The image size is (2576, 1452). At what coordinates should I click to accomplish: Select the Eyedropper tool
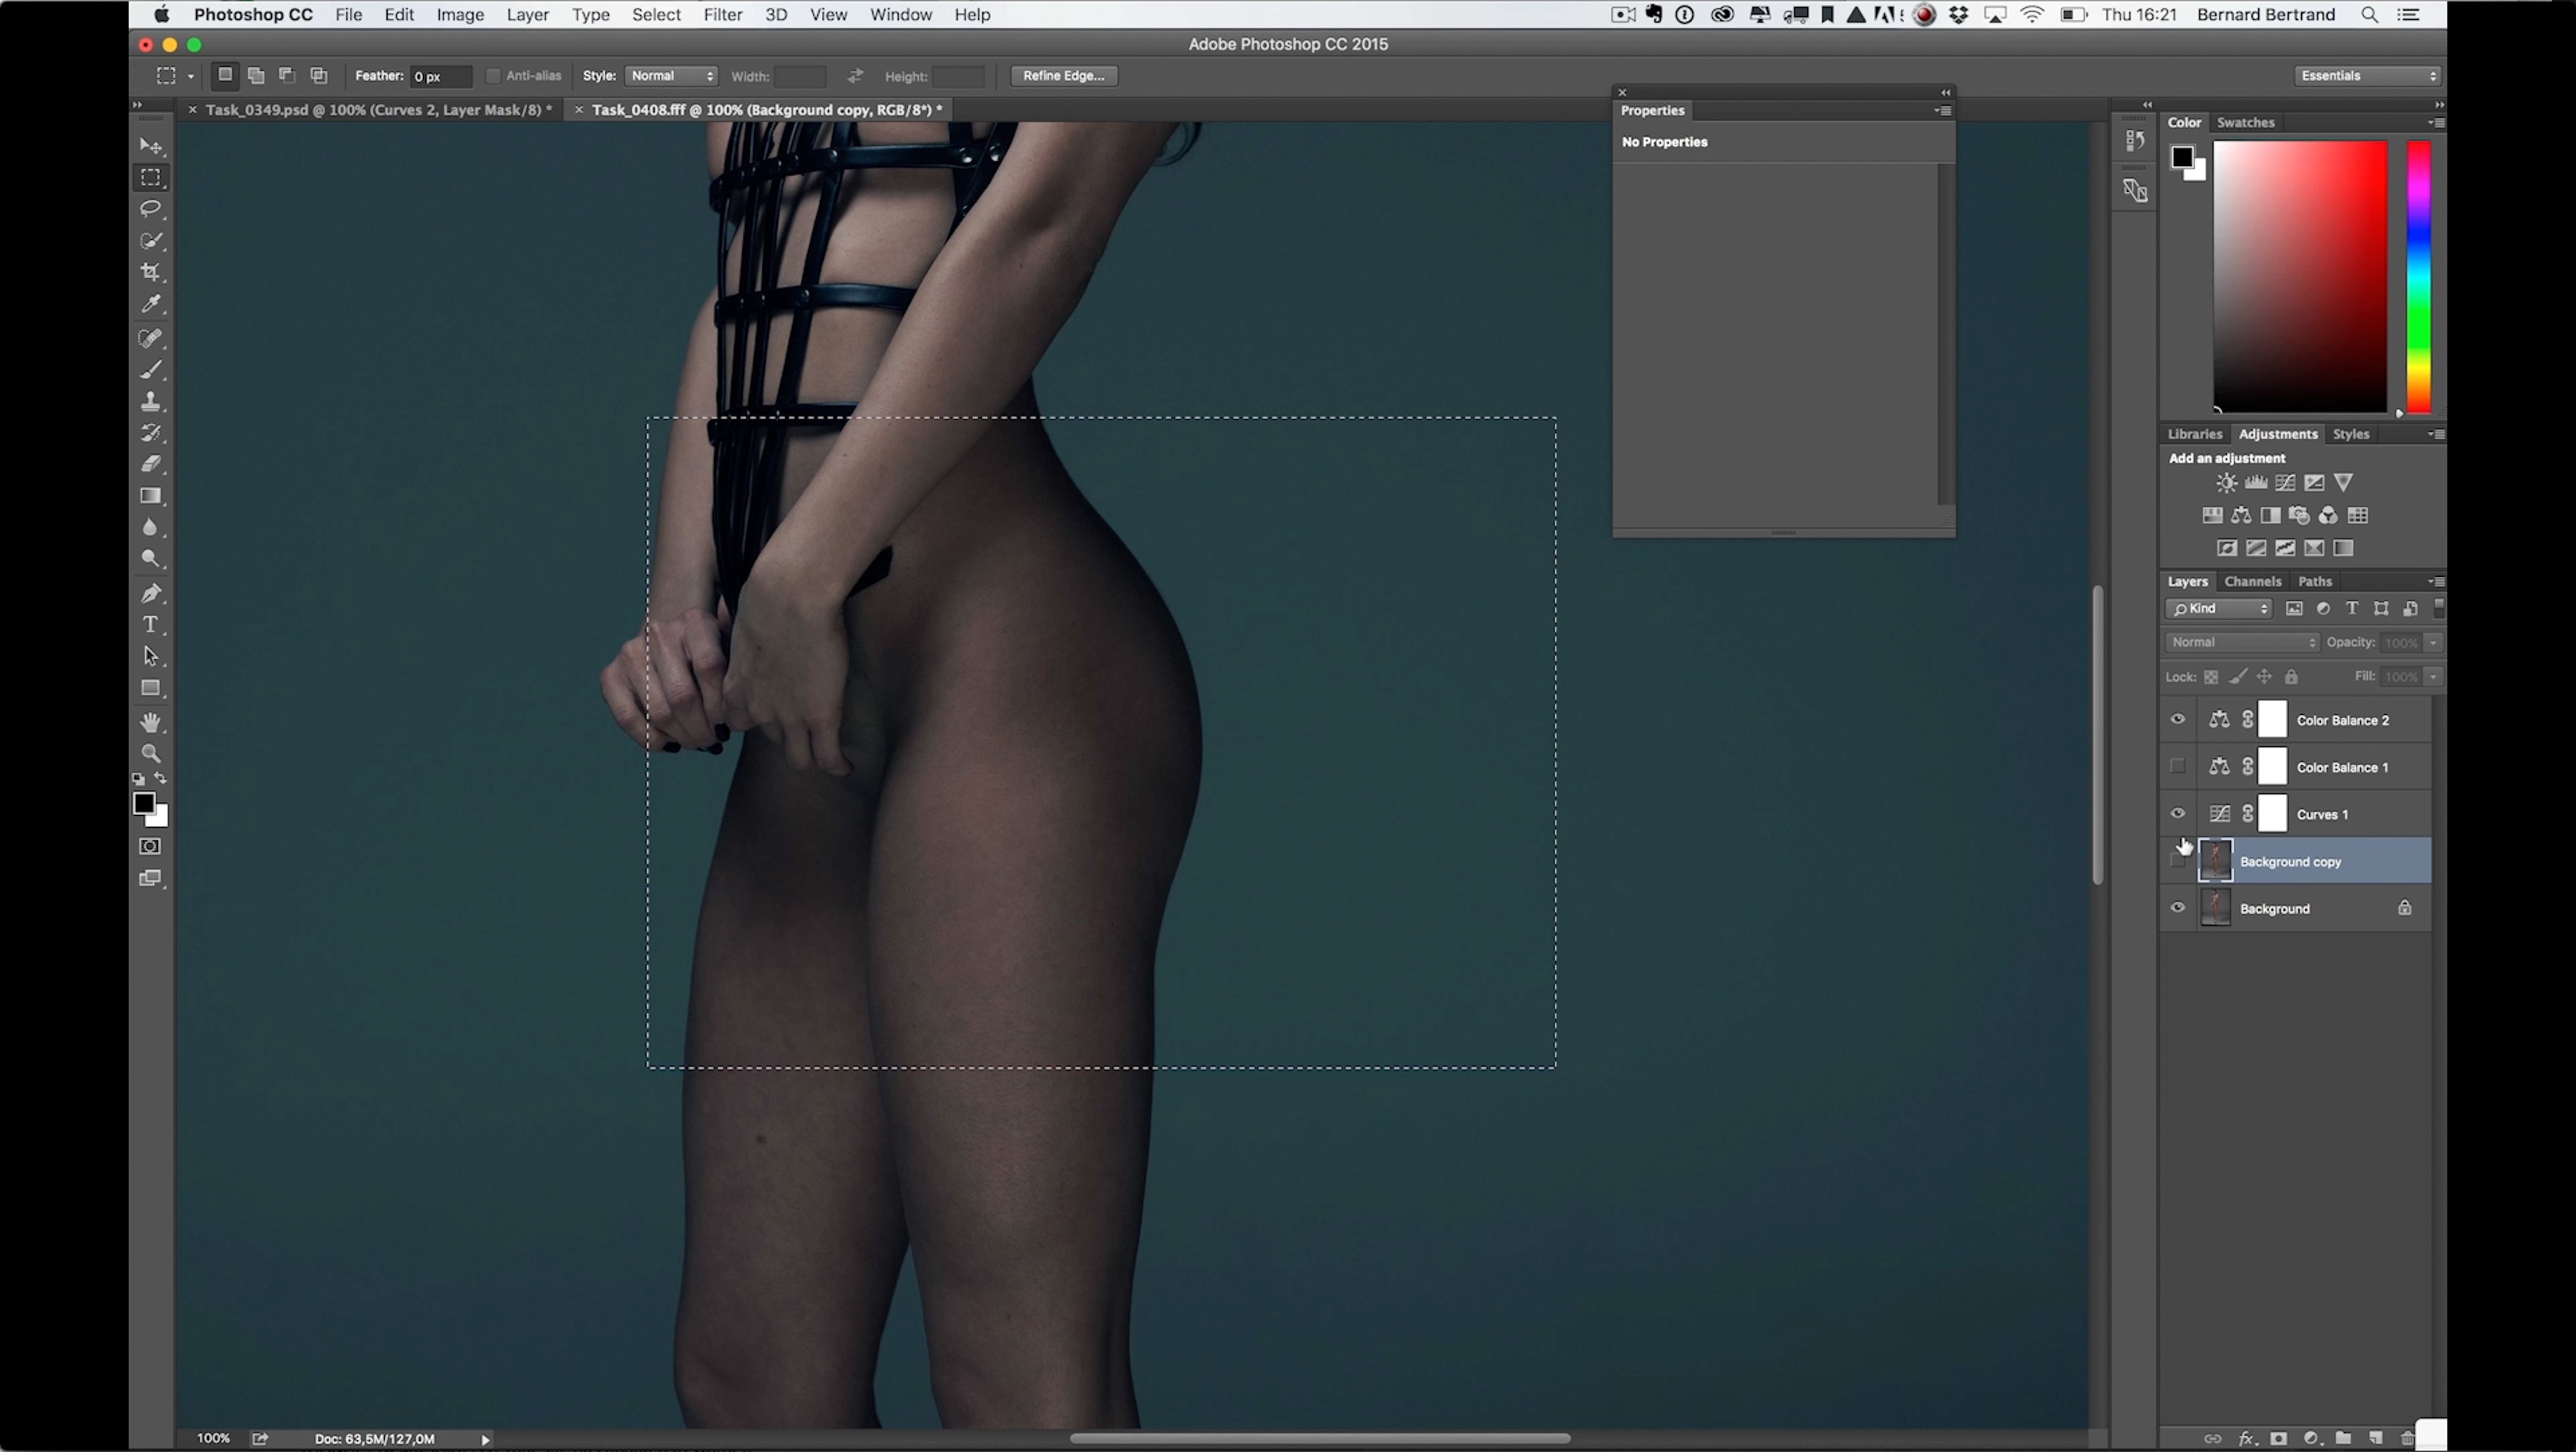tap(151, 304)
